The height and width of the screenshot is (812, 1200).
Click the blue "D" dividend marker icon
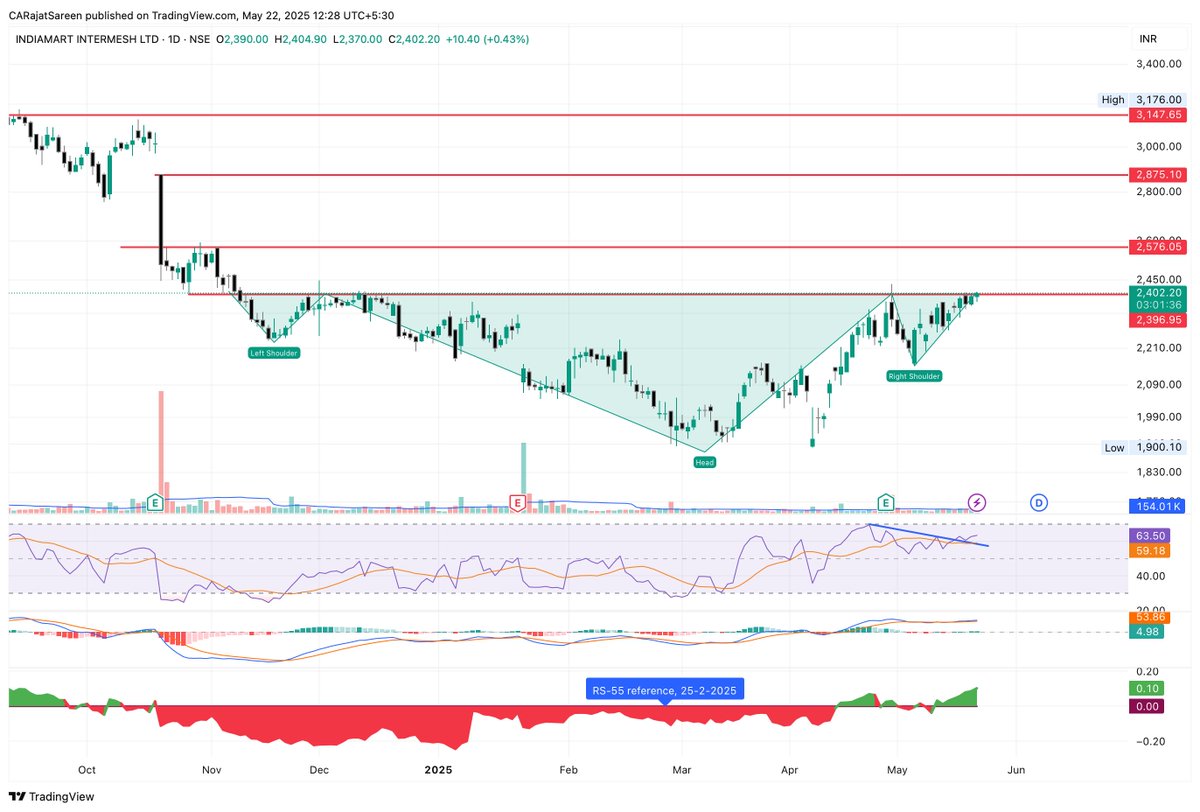pyautogui.click(x=1038, y=503)
